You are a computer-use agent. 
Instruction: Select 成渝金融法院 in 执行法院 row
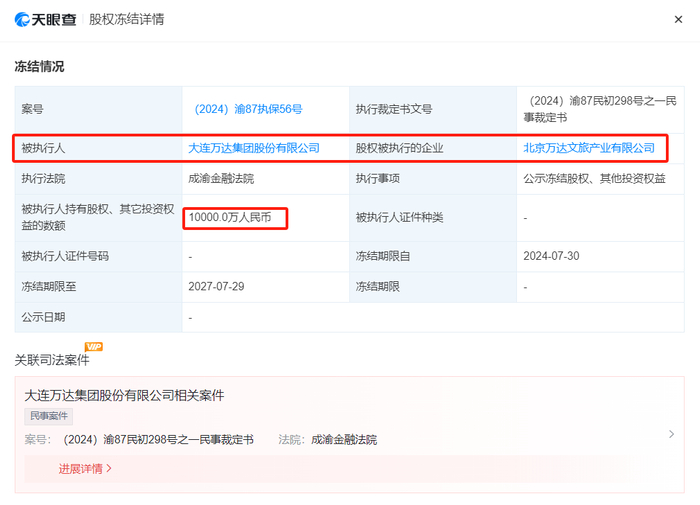coord(221,179)
